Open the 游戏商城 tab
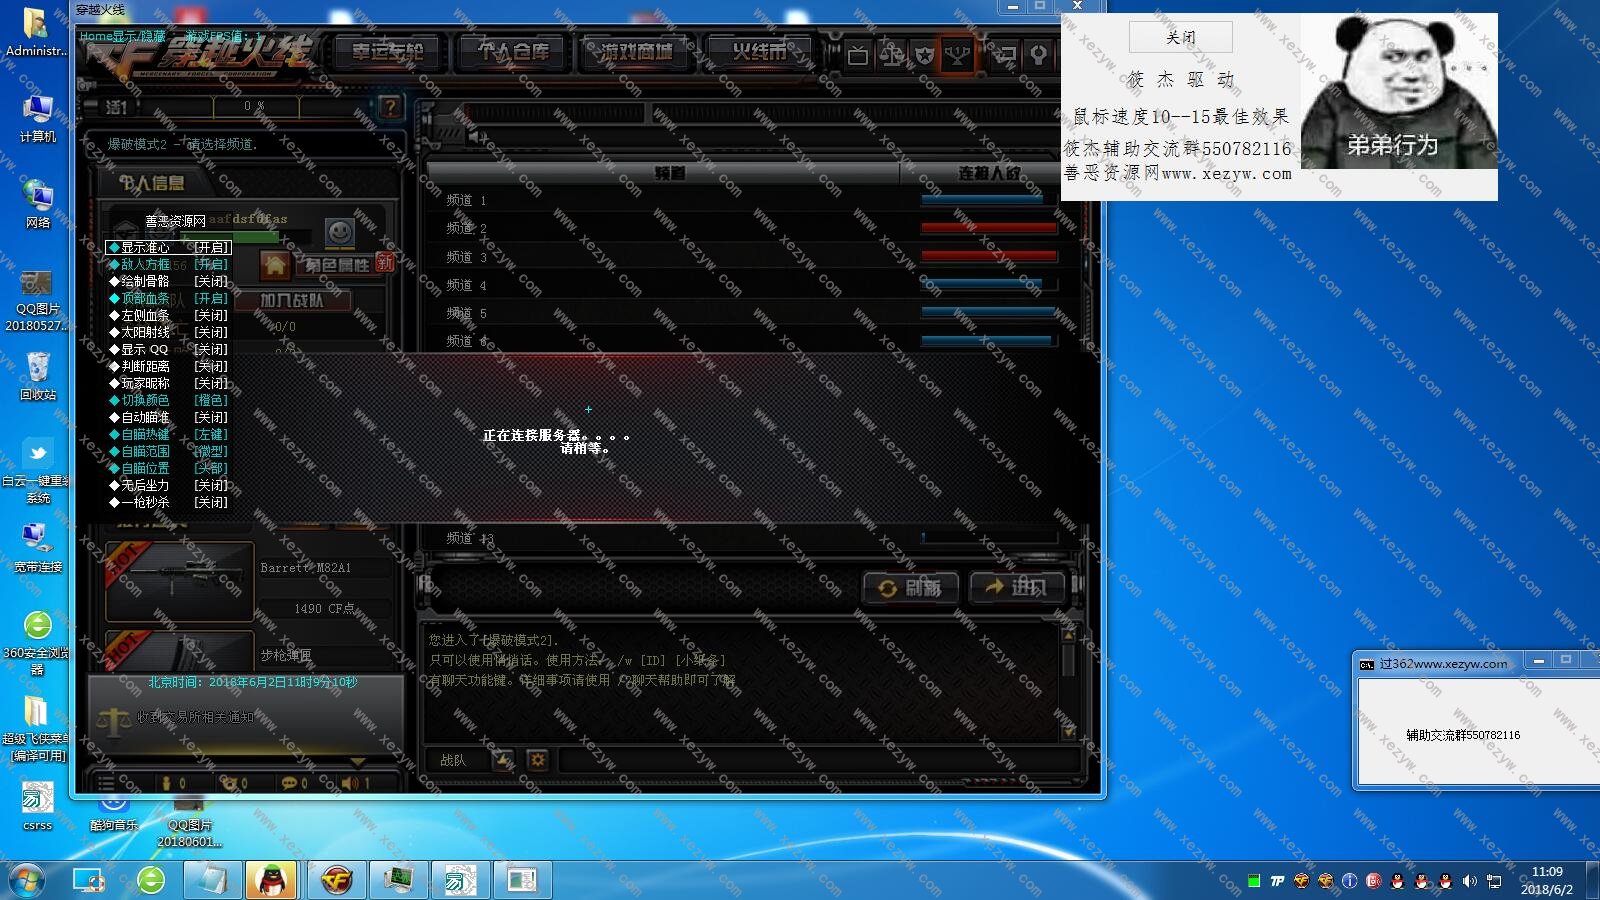This screenshot has height=900, width=1600. pos(636,52)
